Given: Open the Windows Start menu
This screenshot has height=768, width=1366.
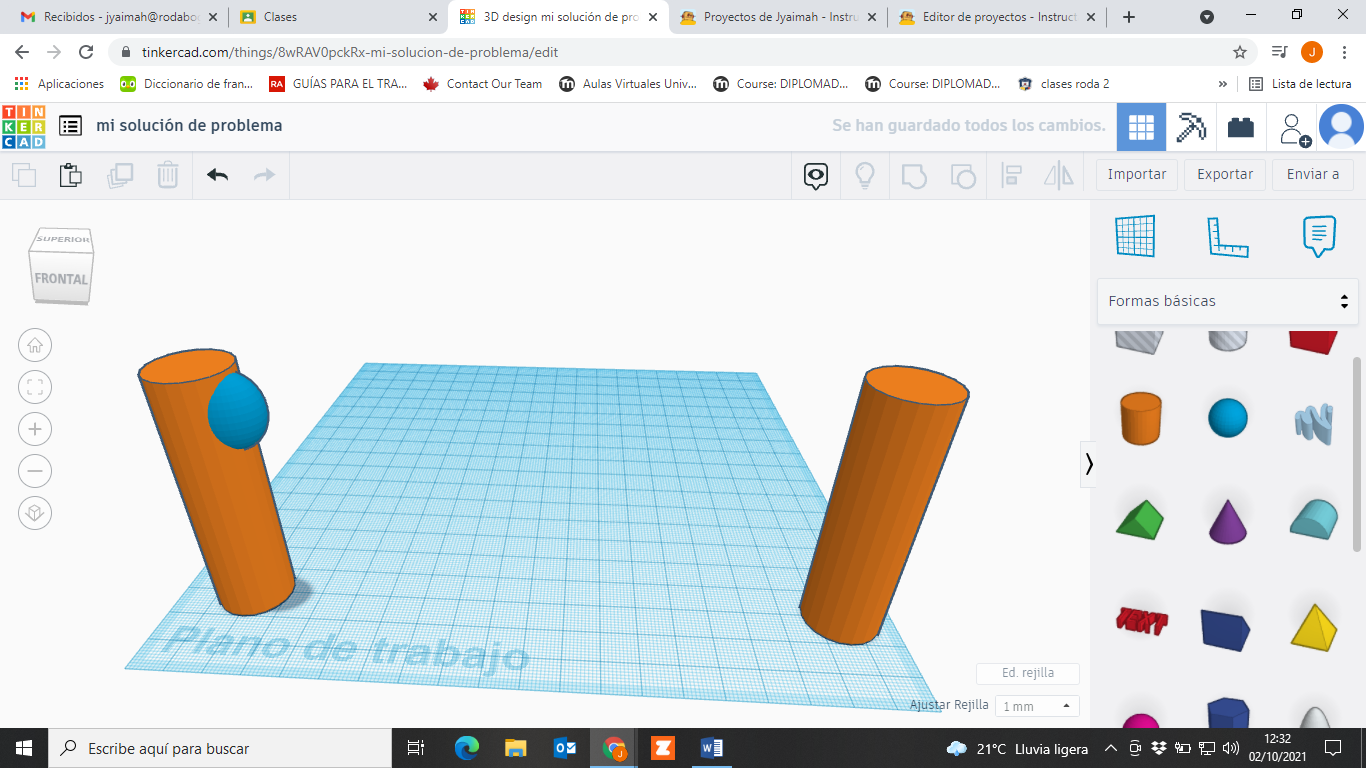Looking at the screenshot, I should pos(23,748).
